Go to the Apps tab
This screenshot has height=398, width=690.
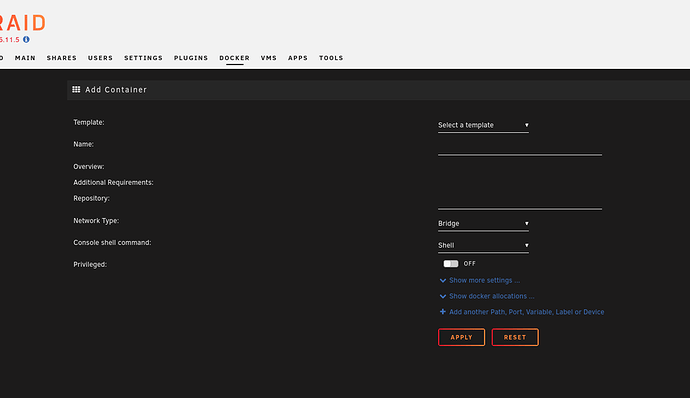click(298, 58)
